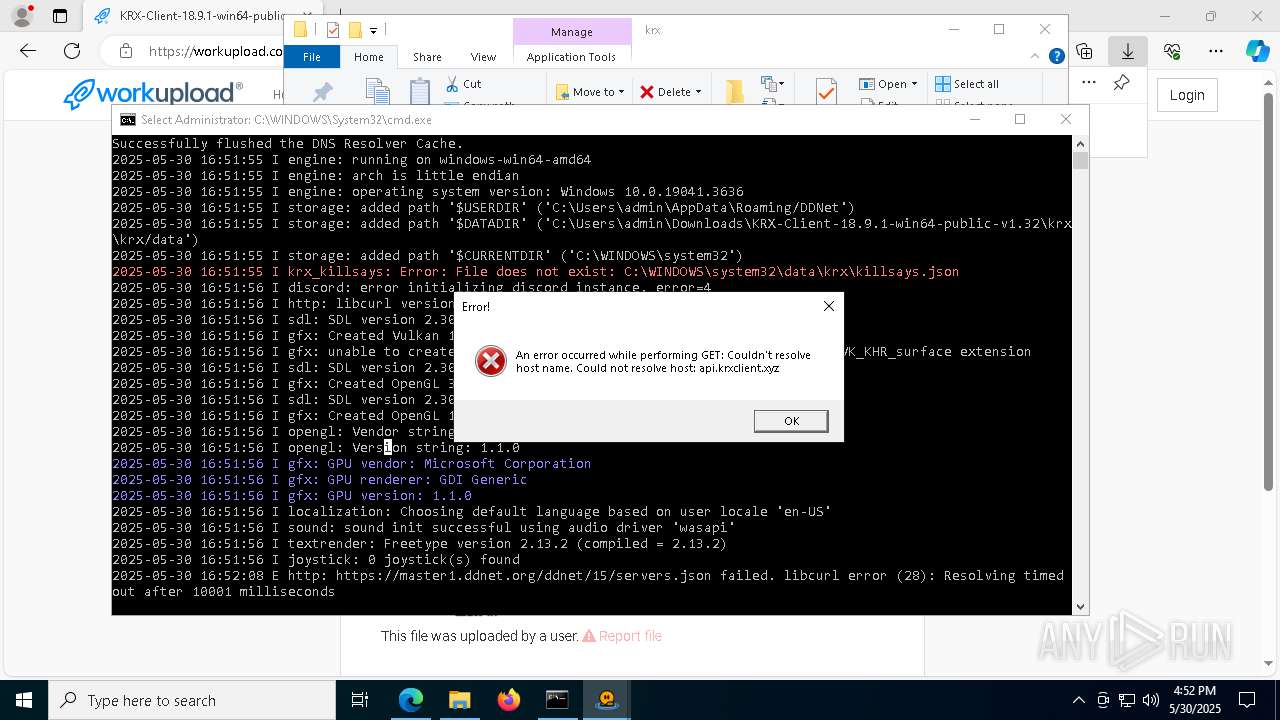Screen dimensions: 1280x720
Task: Open Browser essentials heart icon
Action: (1172, 51)
